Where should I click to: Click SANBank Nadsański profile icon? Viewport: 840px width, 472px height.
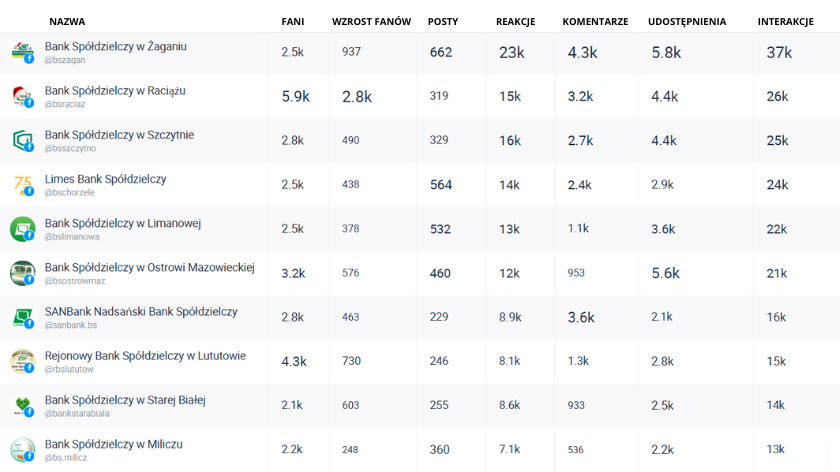tap(22, 317)
